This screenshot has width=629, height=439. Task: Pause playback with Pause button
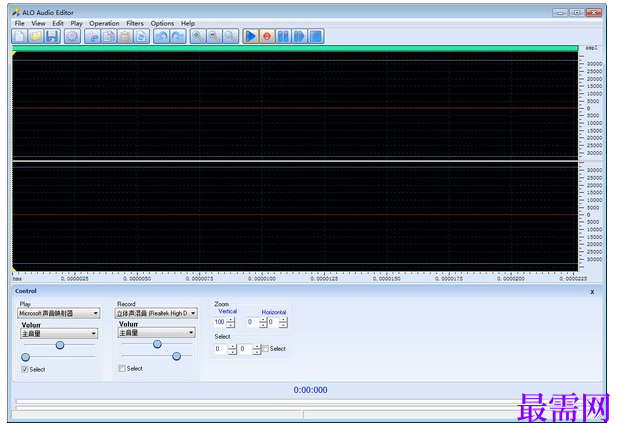point(283,37)
